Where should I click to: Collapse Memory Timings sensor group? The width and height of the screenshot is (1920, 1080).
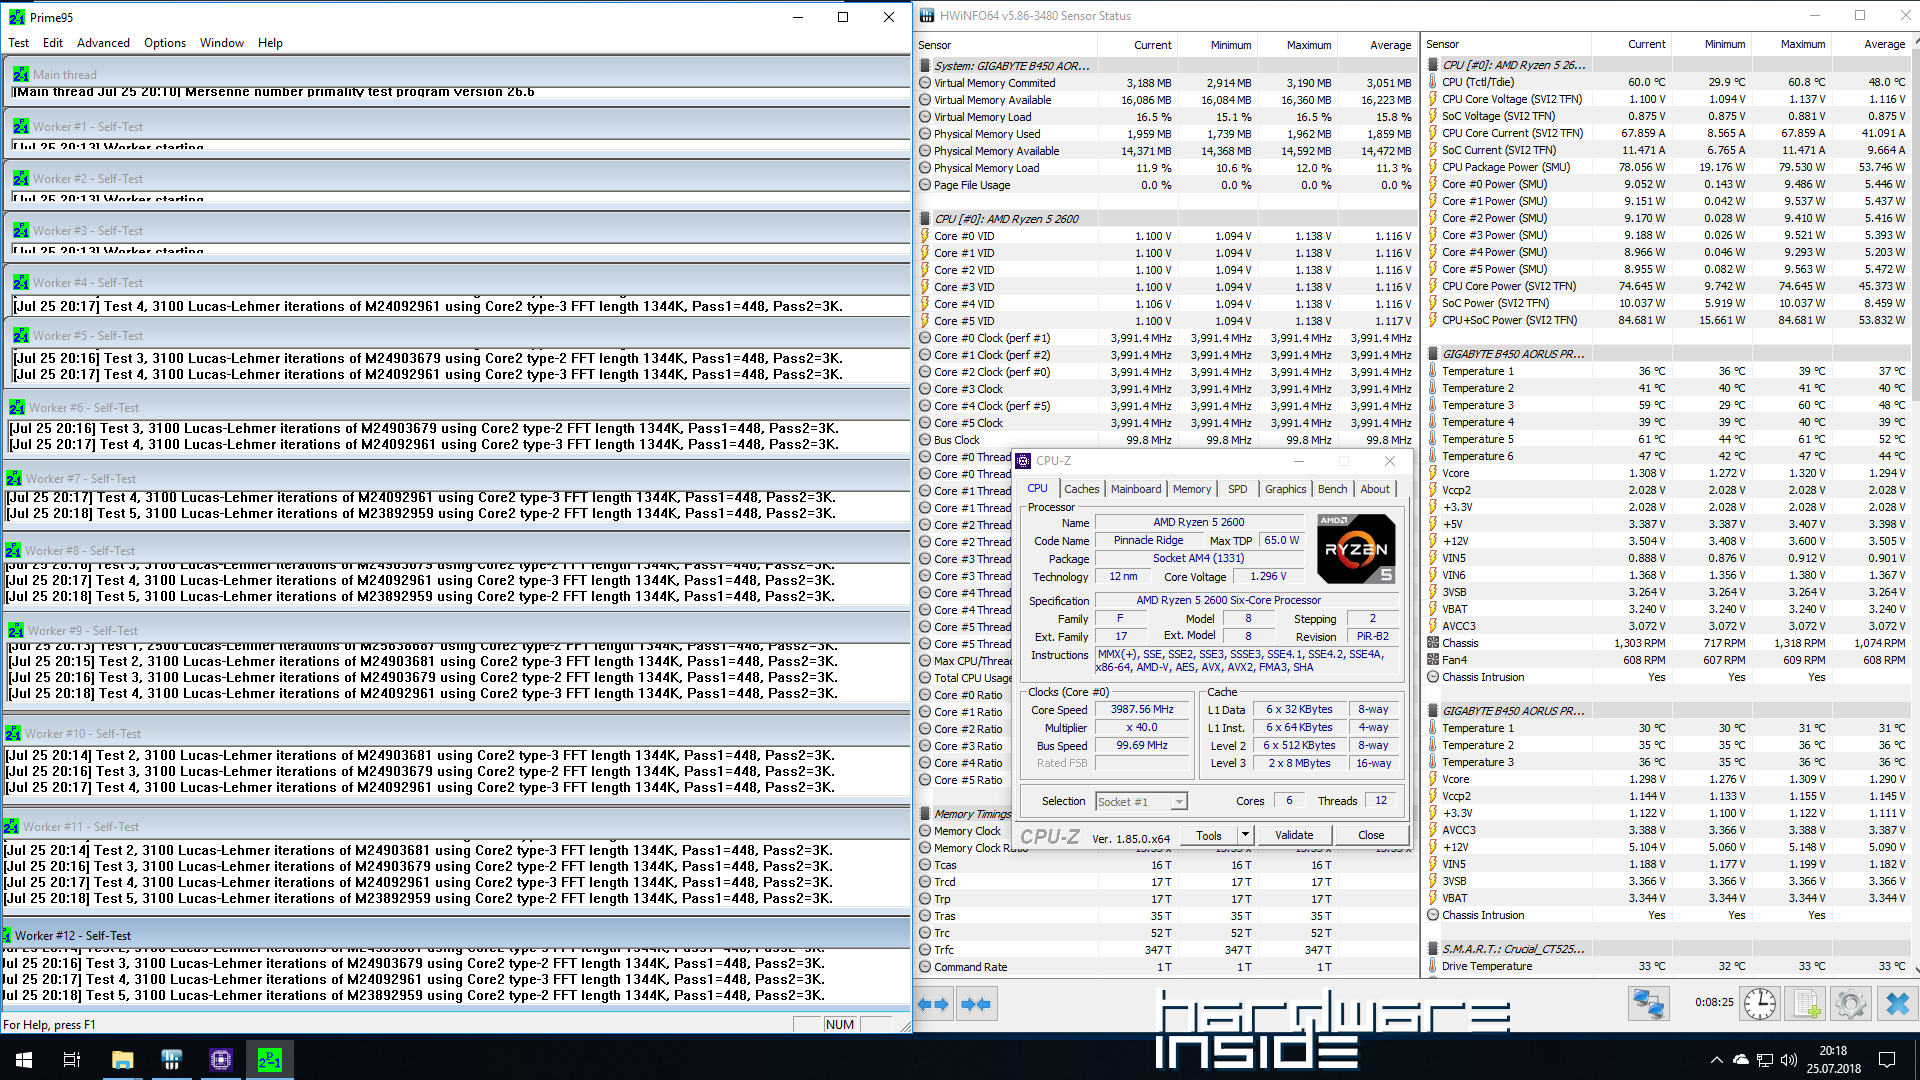tap(925, 814)
